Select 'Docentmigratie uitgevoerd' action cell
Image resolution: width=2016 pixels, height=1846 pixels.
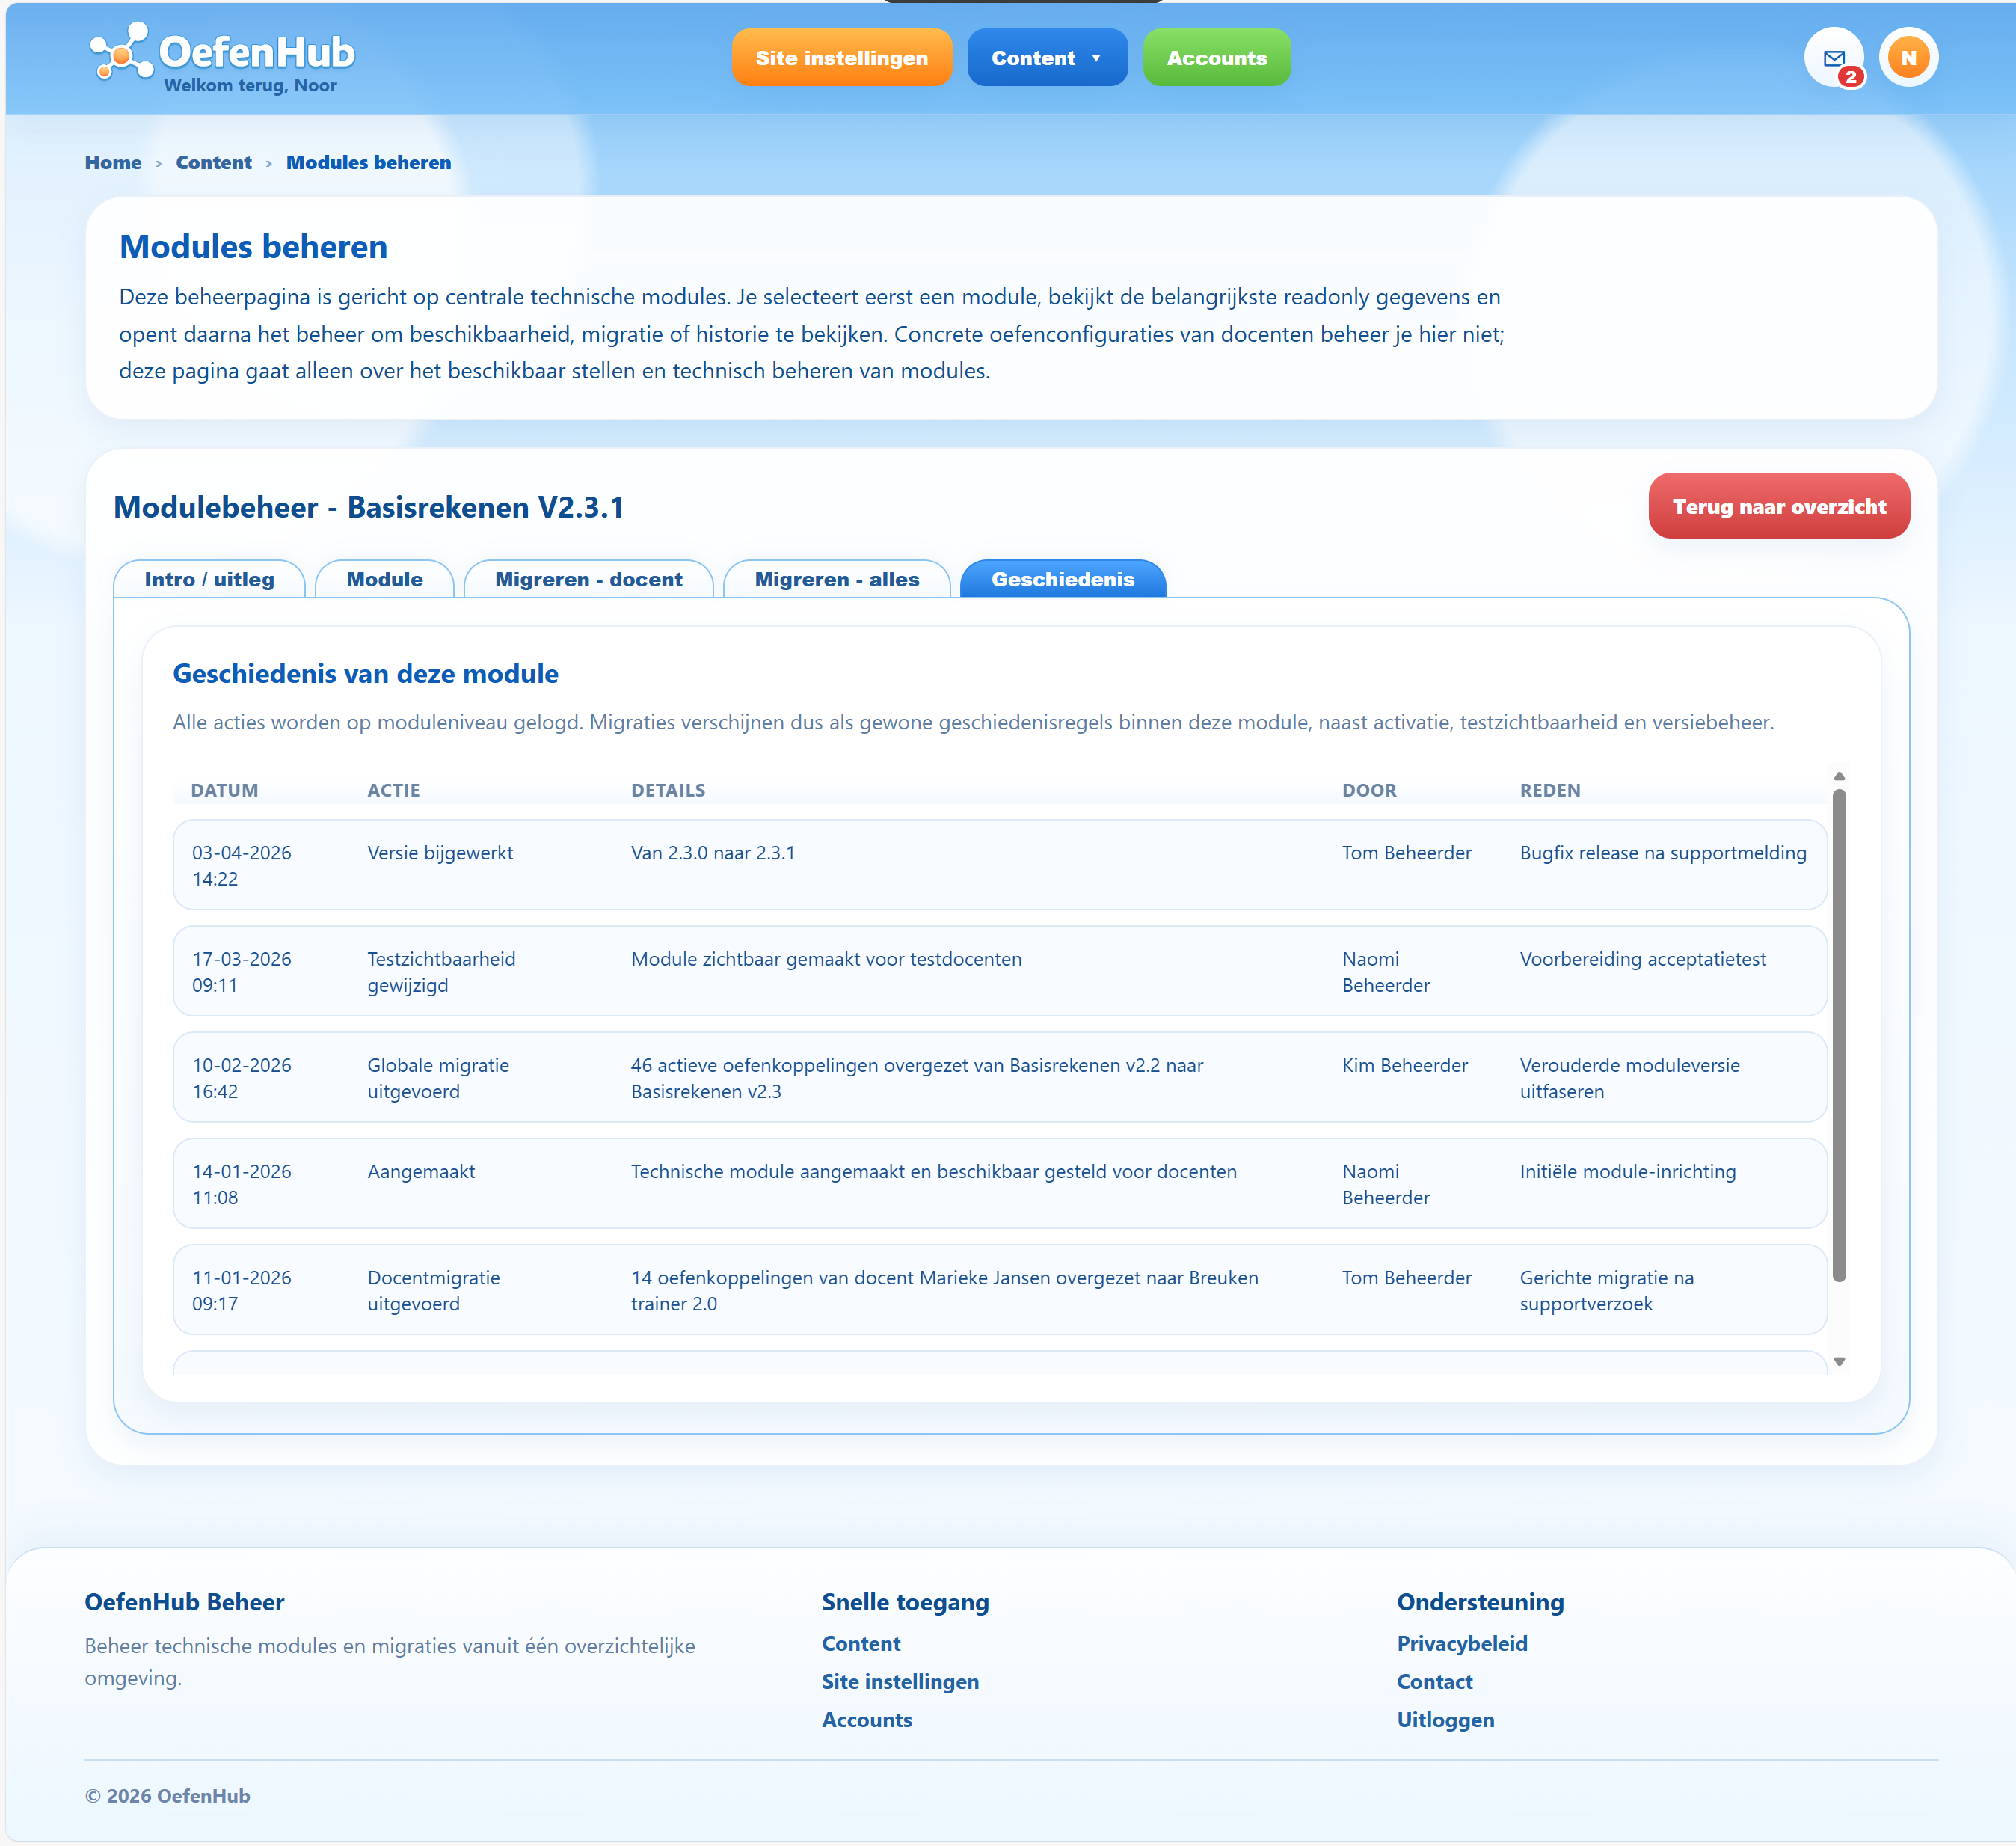point(433,1290)
